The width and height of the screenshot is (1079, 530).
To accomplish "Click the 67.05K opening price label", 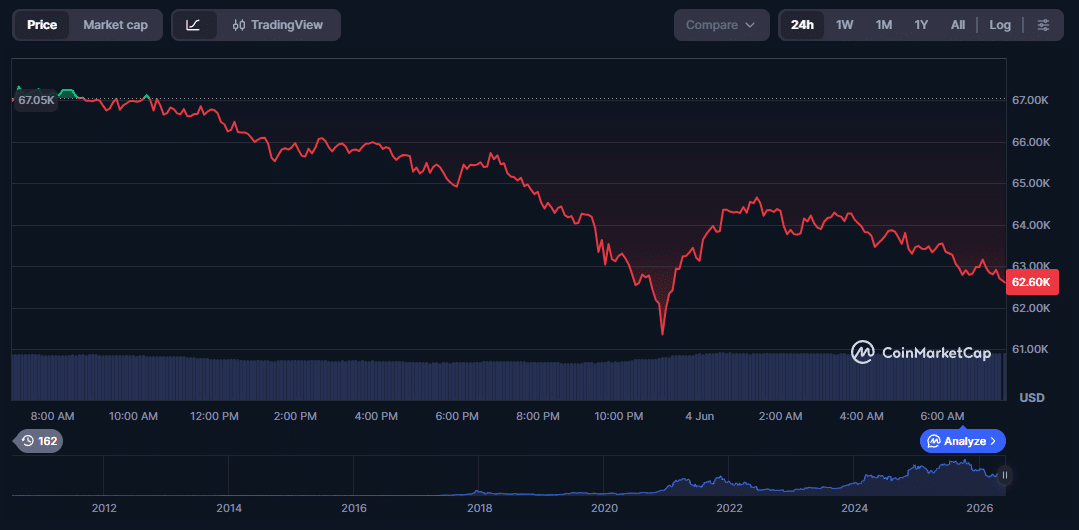I will 36,100.
